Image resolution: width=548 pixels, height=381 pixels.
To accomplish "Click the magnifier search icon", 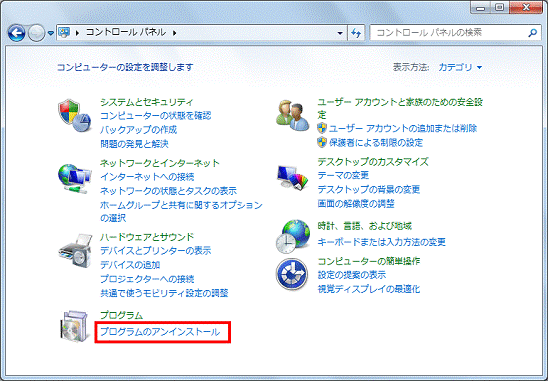I will coord(532,33).
